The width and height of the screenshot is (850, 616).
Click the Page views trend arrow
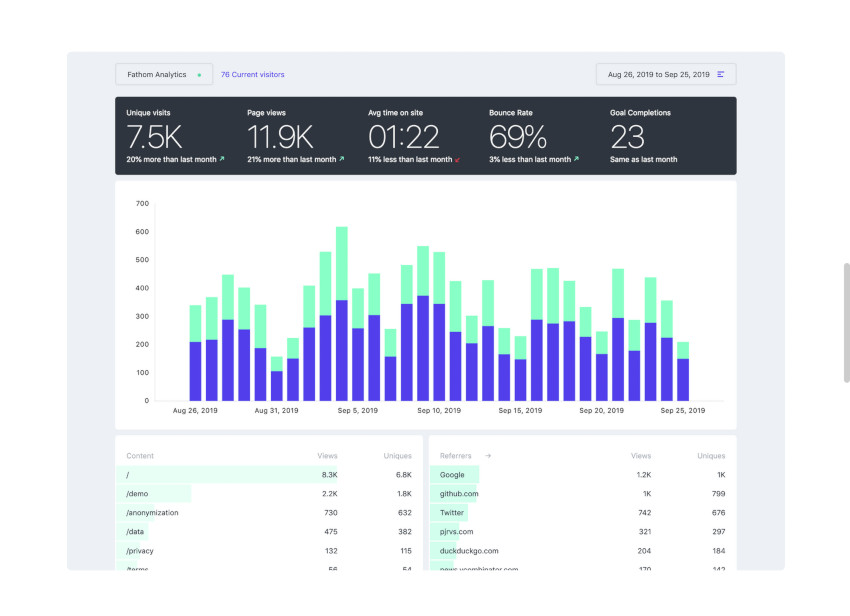(342, 159)
